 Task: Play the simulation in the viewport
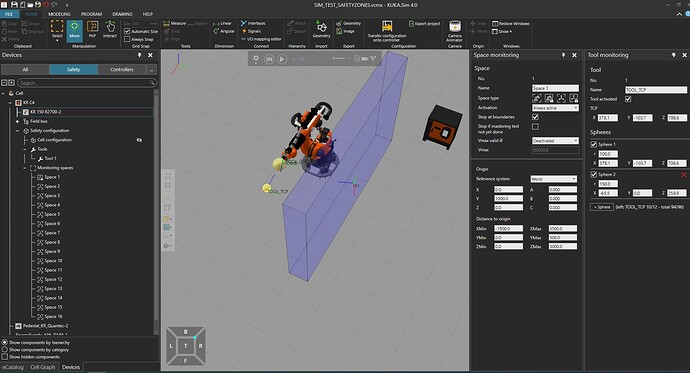pyautogui.click(x=282, y=59)
